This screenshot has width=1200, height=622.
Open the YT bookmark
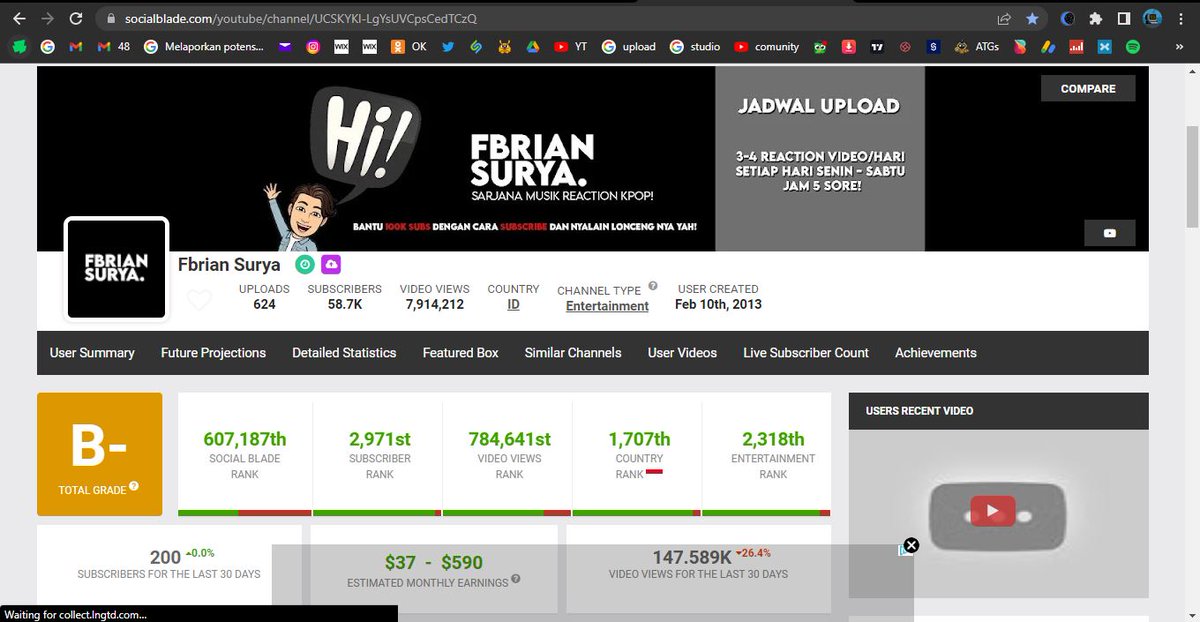[x=571, y=46]
